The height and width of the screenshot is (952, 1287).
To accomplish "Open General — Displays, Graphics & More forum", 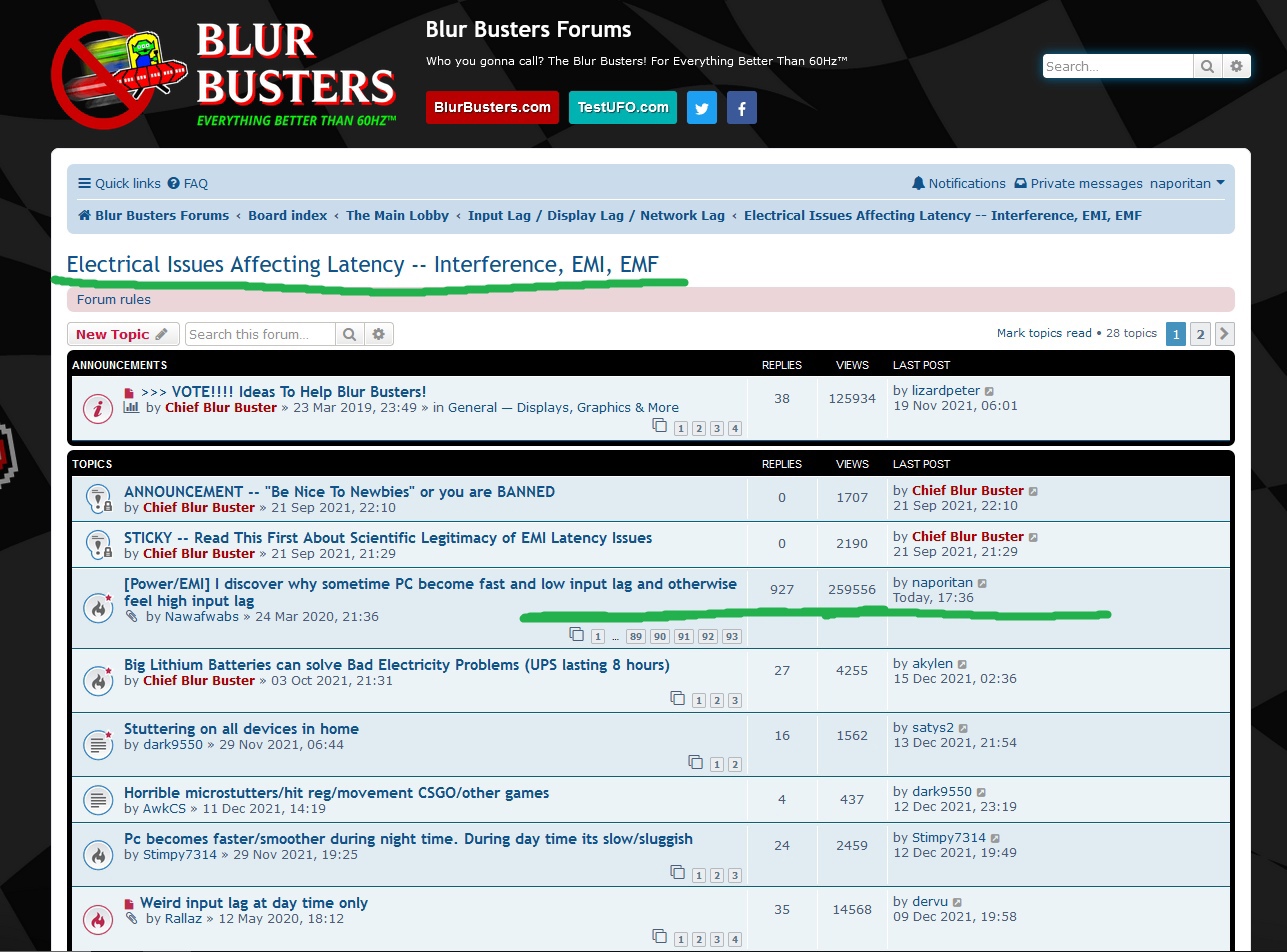I will (563, 407).
